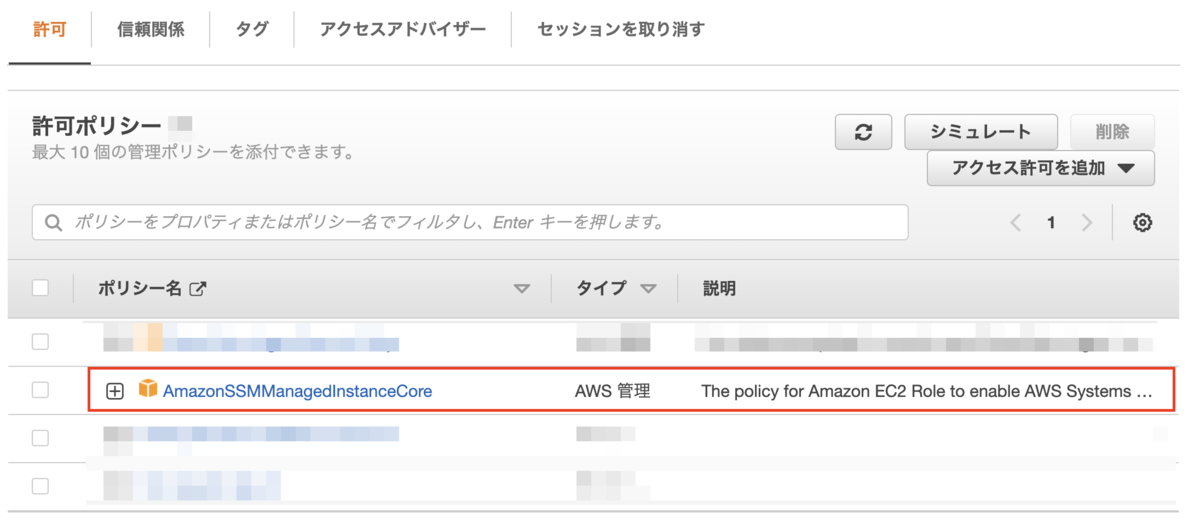Click the orange AmazonSSMManagedInstanceCore policy cube icon
This screenshot has width=1200, height=530.
click(x=148, y=388)
